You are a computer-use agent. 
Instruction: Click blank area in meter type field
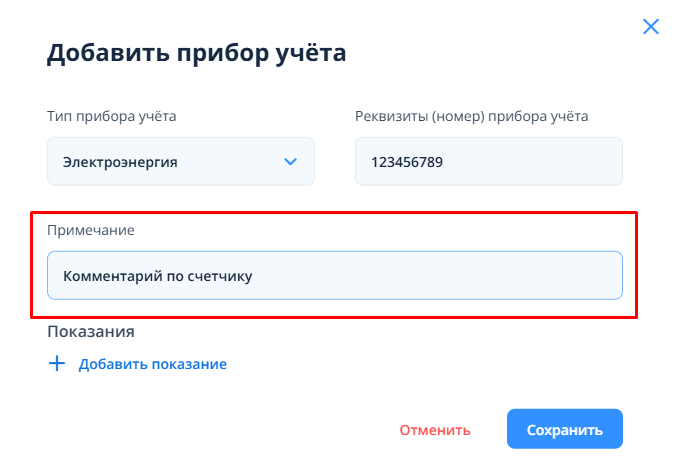point(232,161)
